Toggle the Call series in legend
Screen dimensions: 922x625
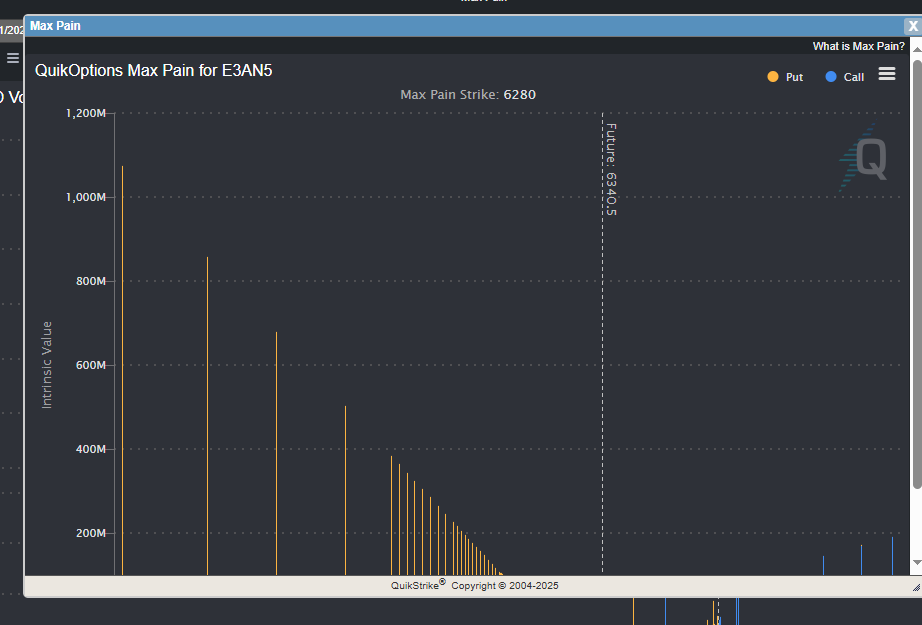pos(845,77)
